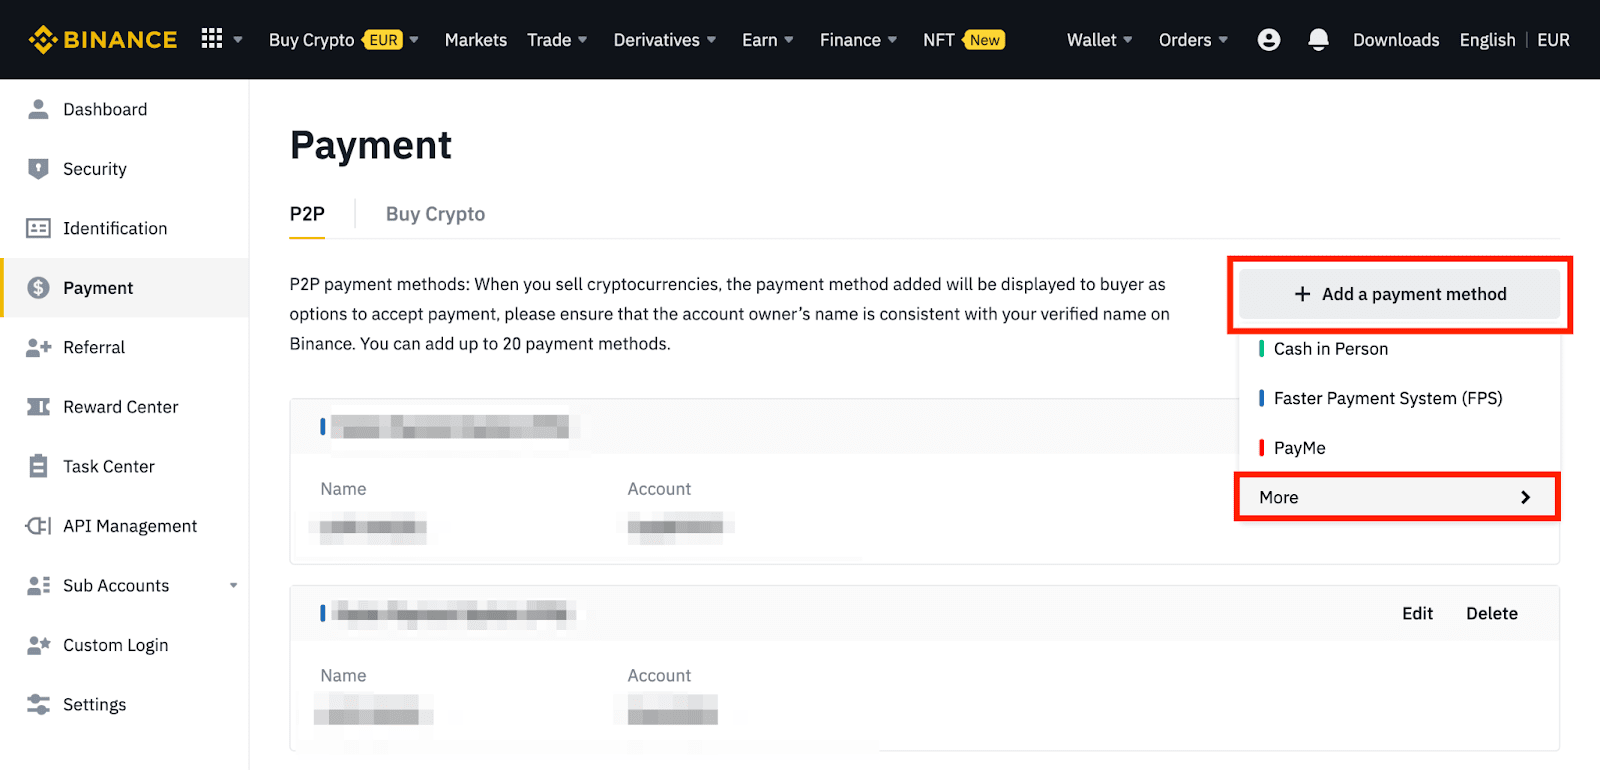Open Security from the sidebar shield icon
Viewport: 1600px width, 770px height.
[x=38, y=169]
